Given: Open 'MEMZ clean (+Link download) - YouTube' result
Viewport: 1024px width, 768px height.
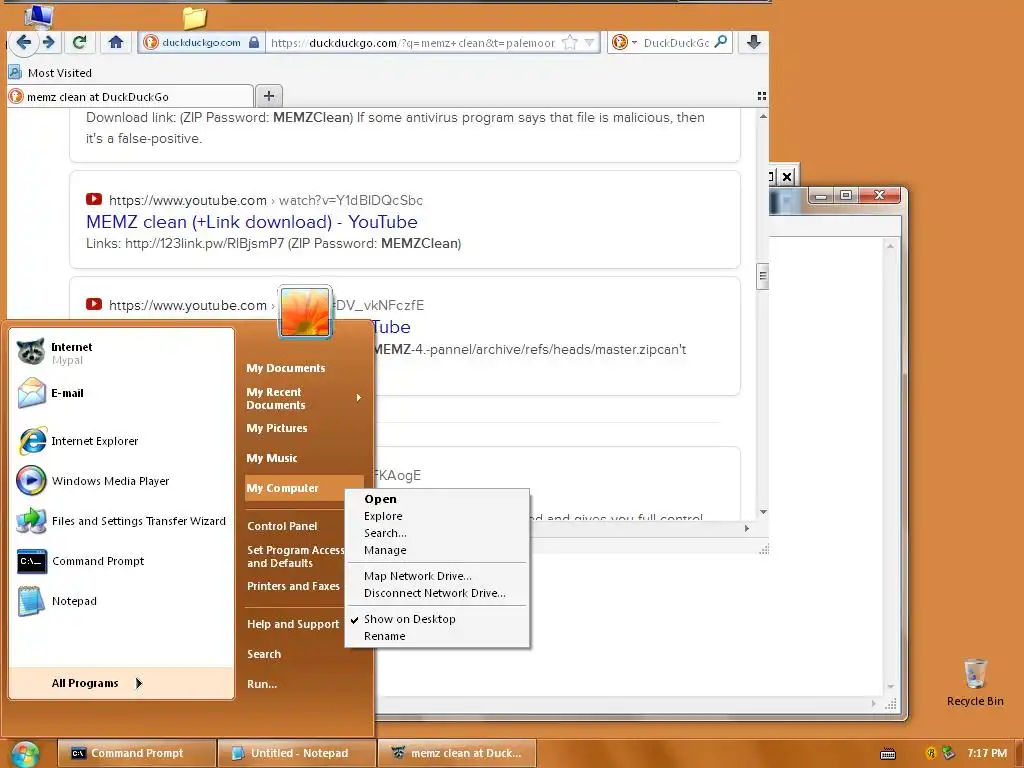Looking at the screenshot, I should click(251, 222).
